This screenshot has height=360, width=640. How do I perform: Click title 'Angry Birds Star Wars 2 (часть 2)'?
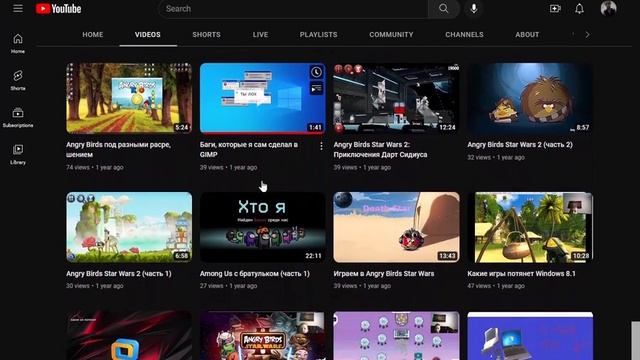tap(520, 144)
